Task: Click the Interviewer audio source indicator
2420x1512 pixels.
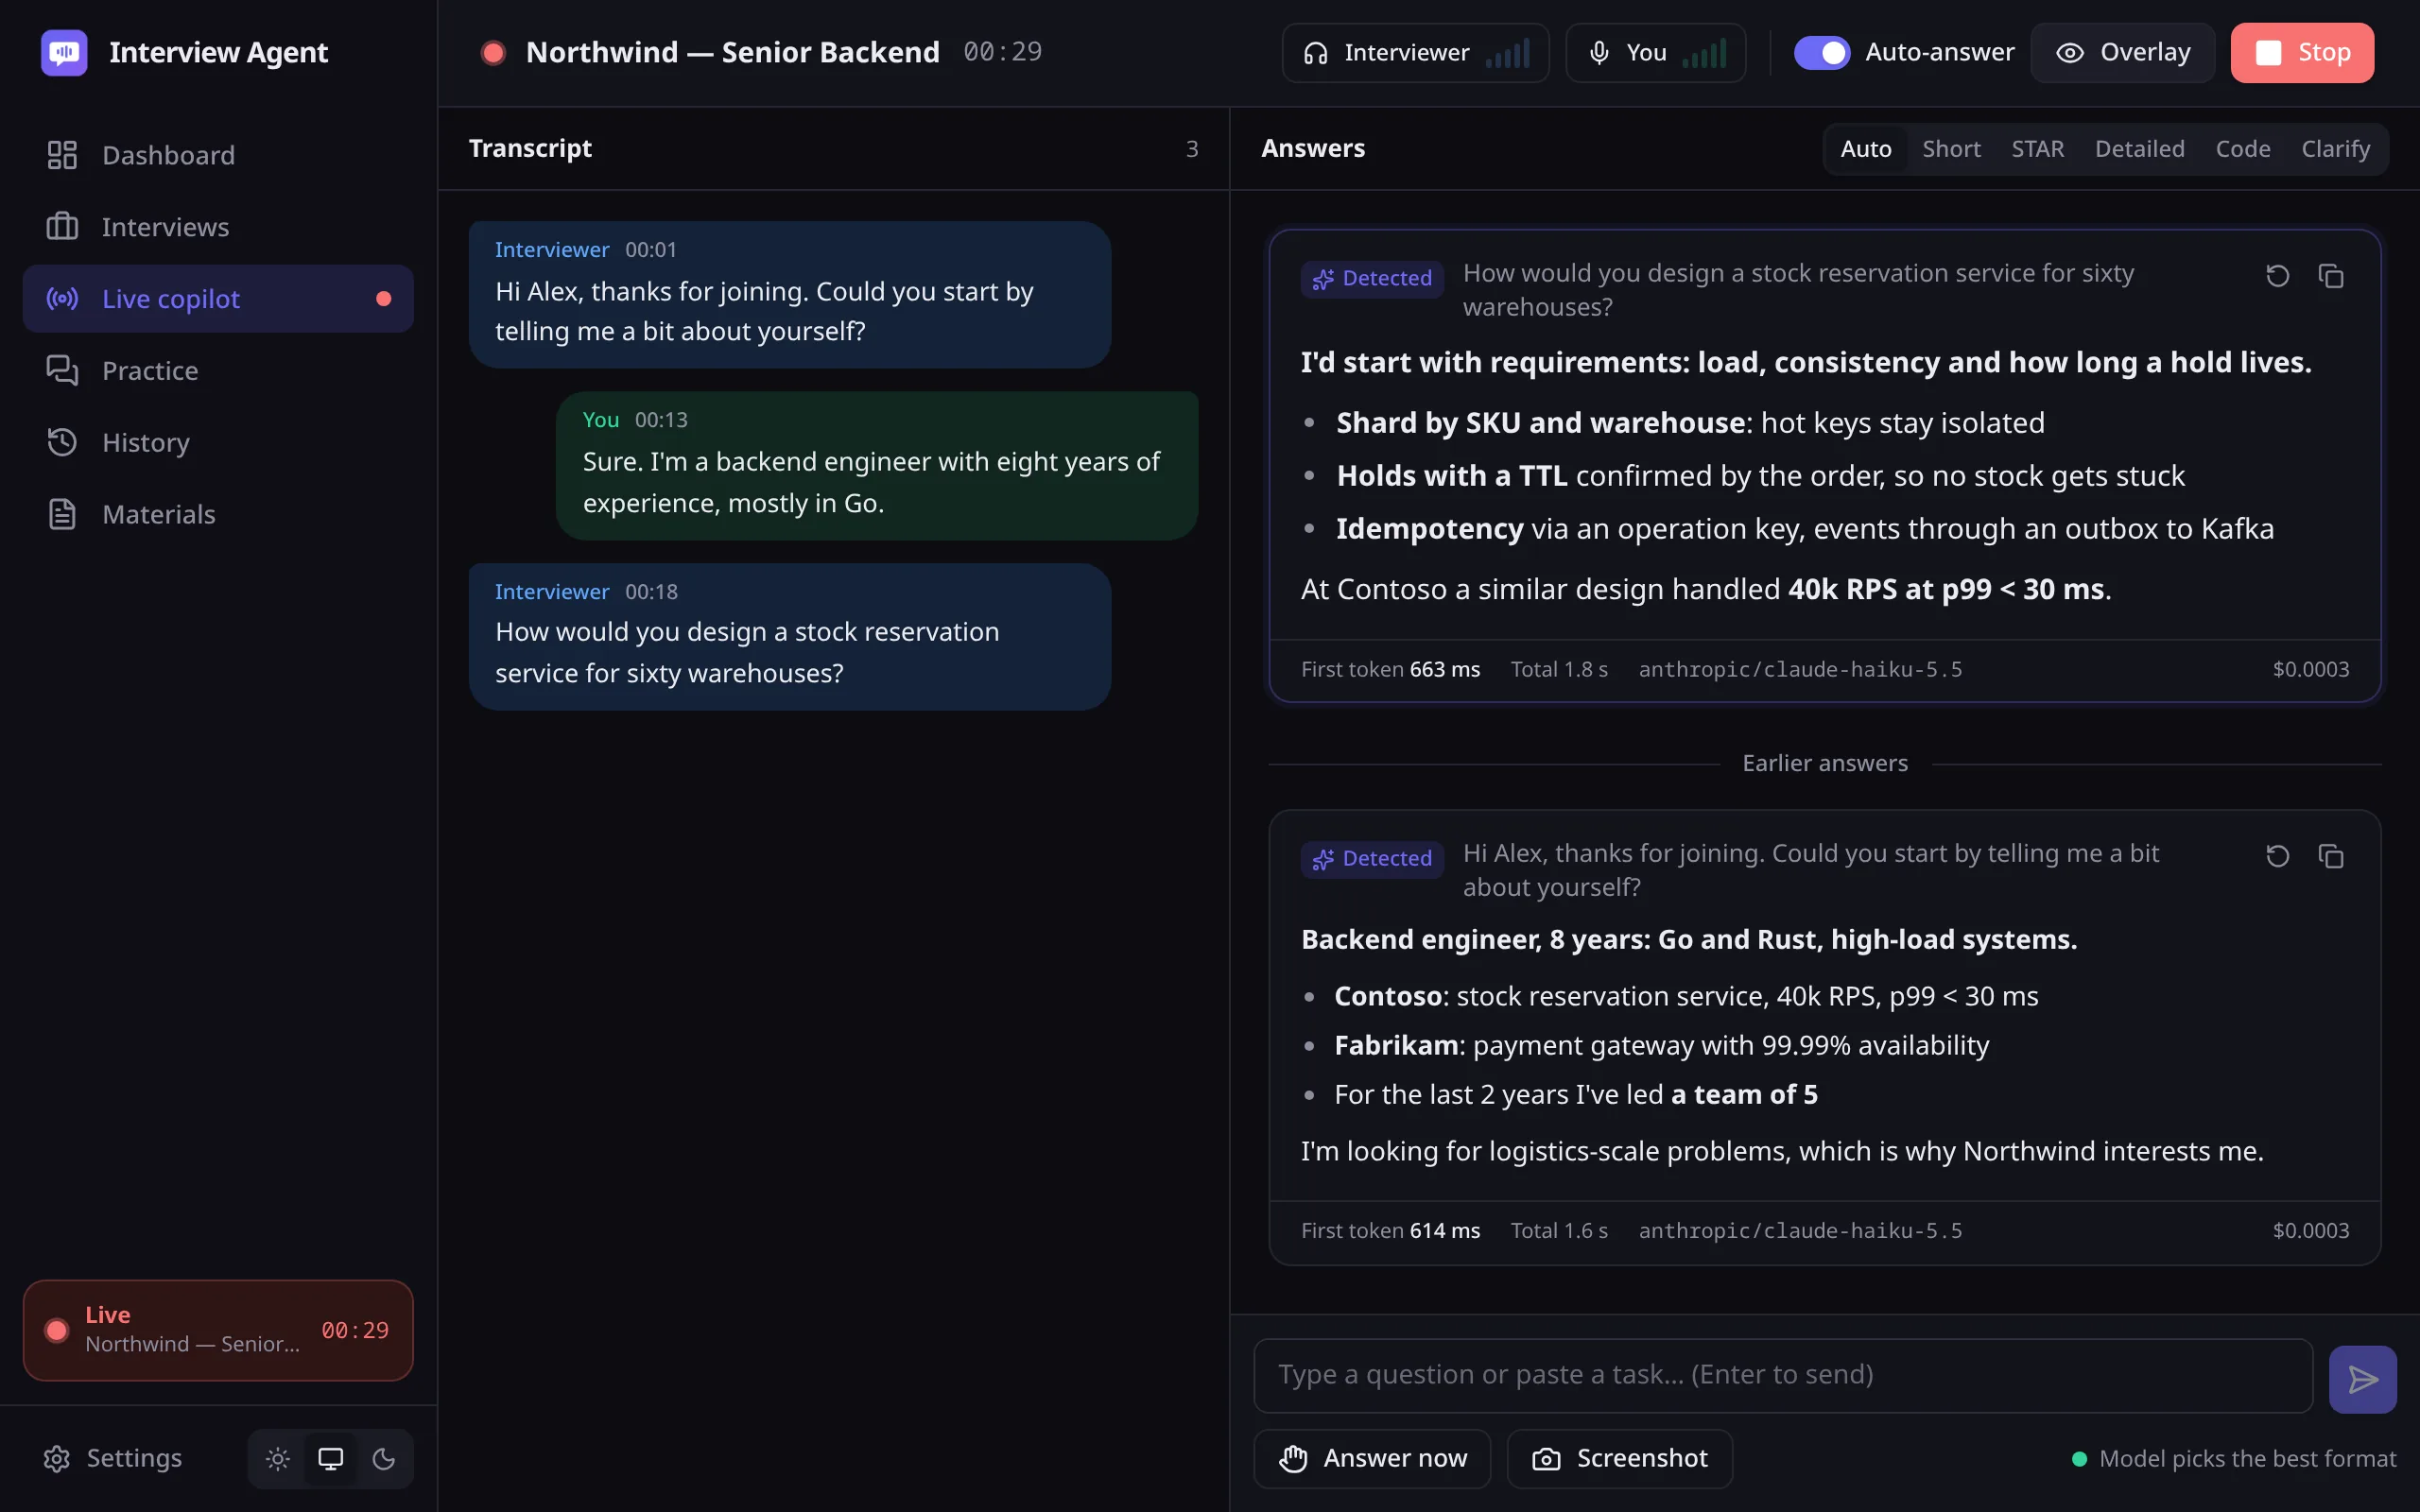Action: [1415, 53]
